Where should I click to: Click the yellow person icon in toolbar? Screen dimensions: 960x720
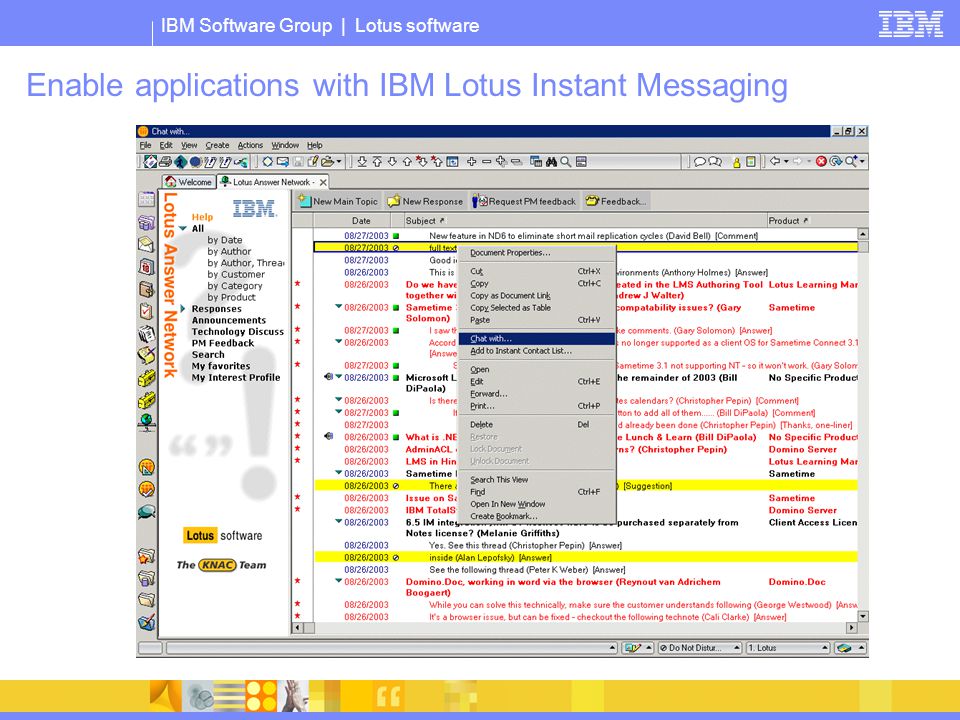tap(737, 162)
